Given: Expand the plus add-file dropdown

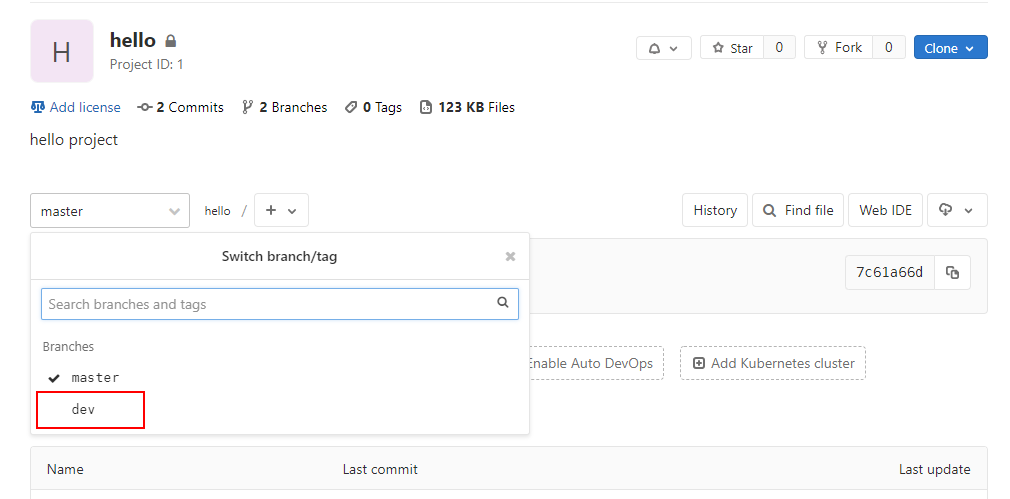Looking at the screenshot, I should (x=281, y=211).
